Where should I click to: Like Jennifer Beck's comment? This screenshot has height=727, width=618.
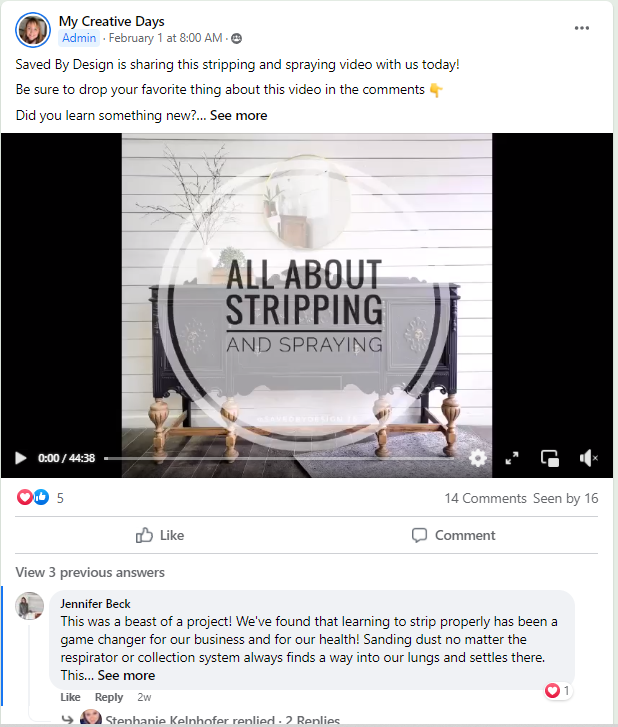70,697
